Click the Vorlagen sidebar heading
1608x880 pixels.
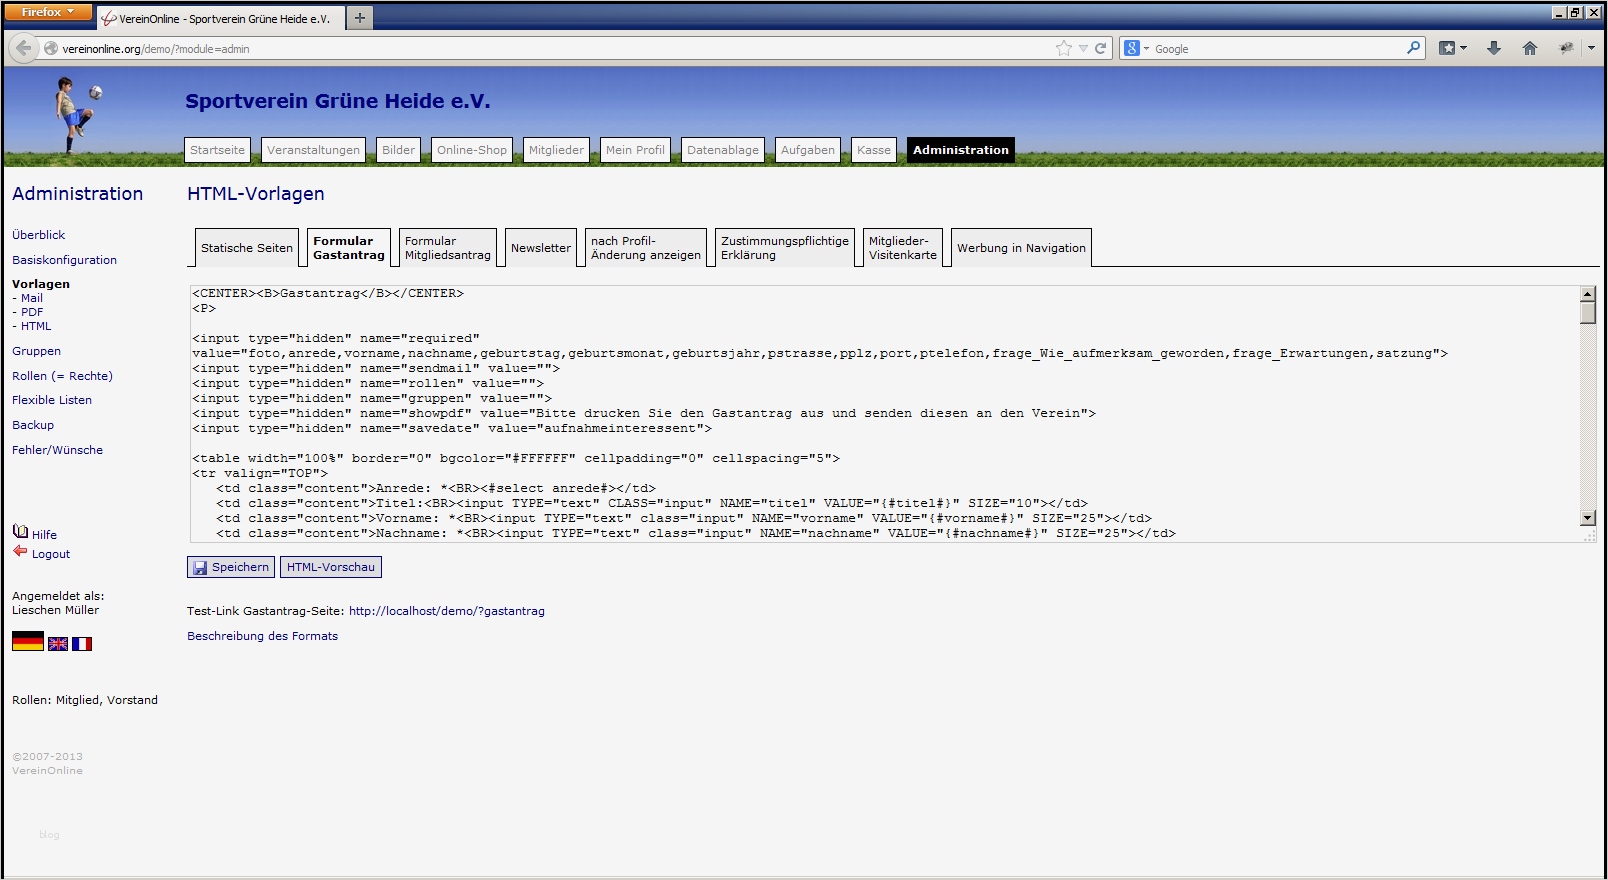pyautogui.click(x=41, y=284)
